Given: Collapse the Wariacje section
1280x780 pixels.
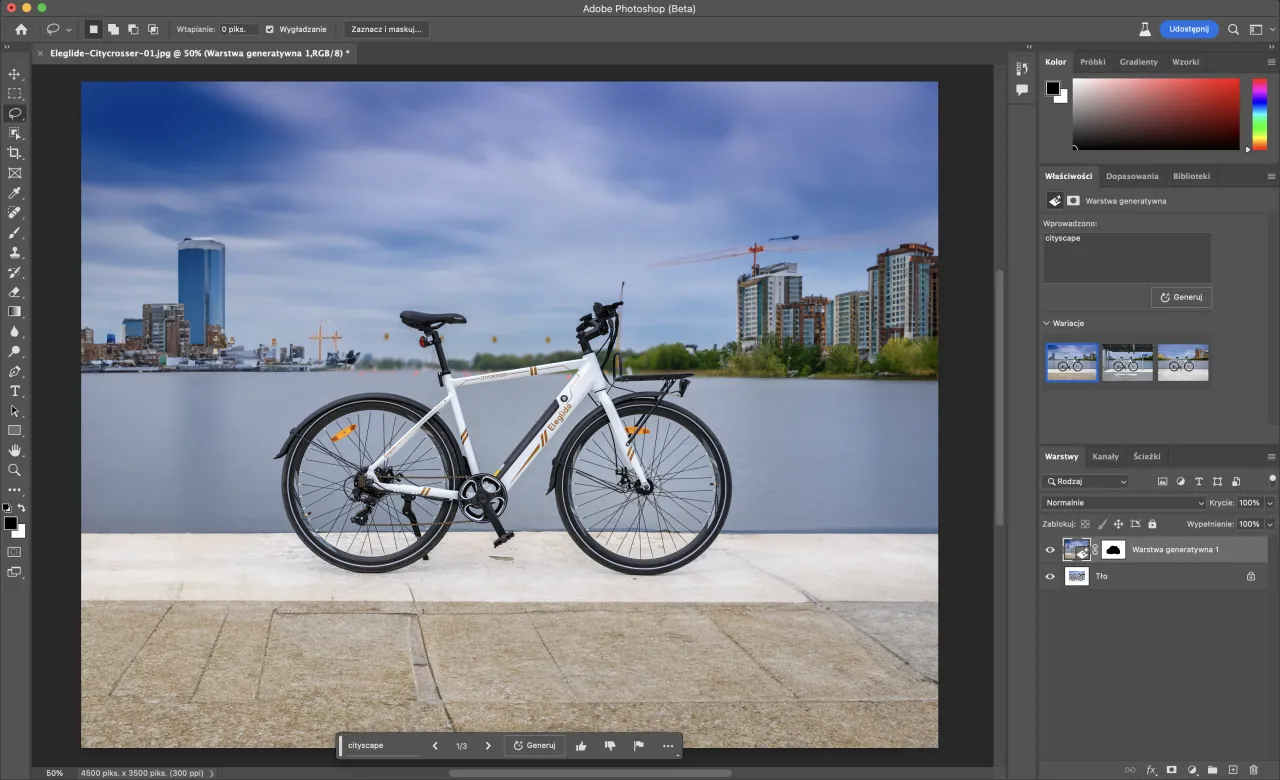Looking at the screenshot, I should point(1047,322).
